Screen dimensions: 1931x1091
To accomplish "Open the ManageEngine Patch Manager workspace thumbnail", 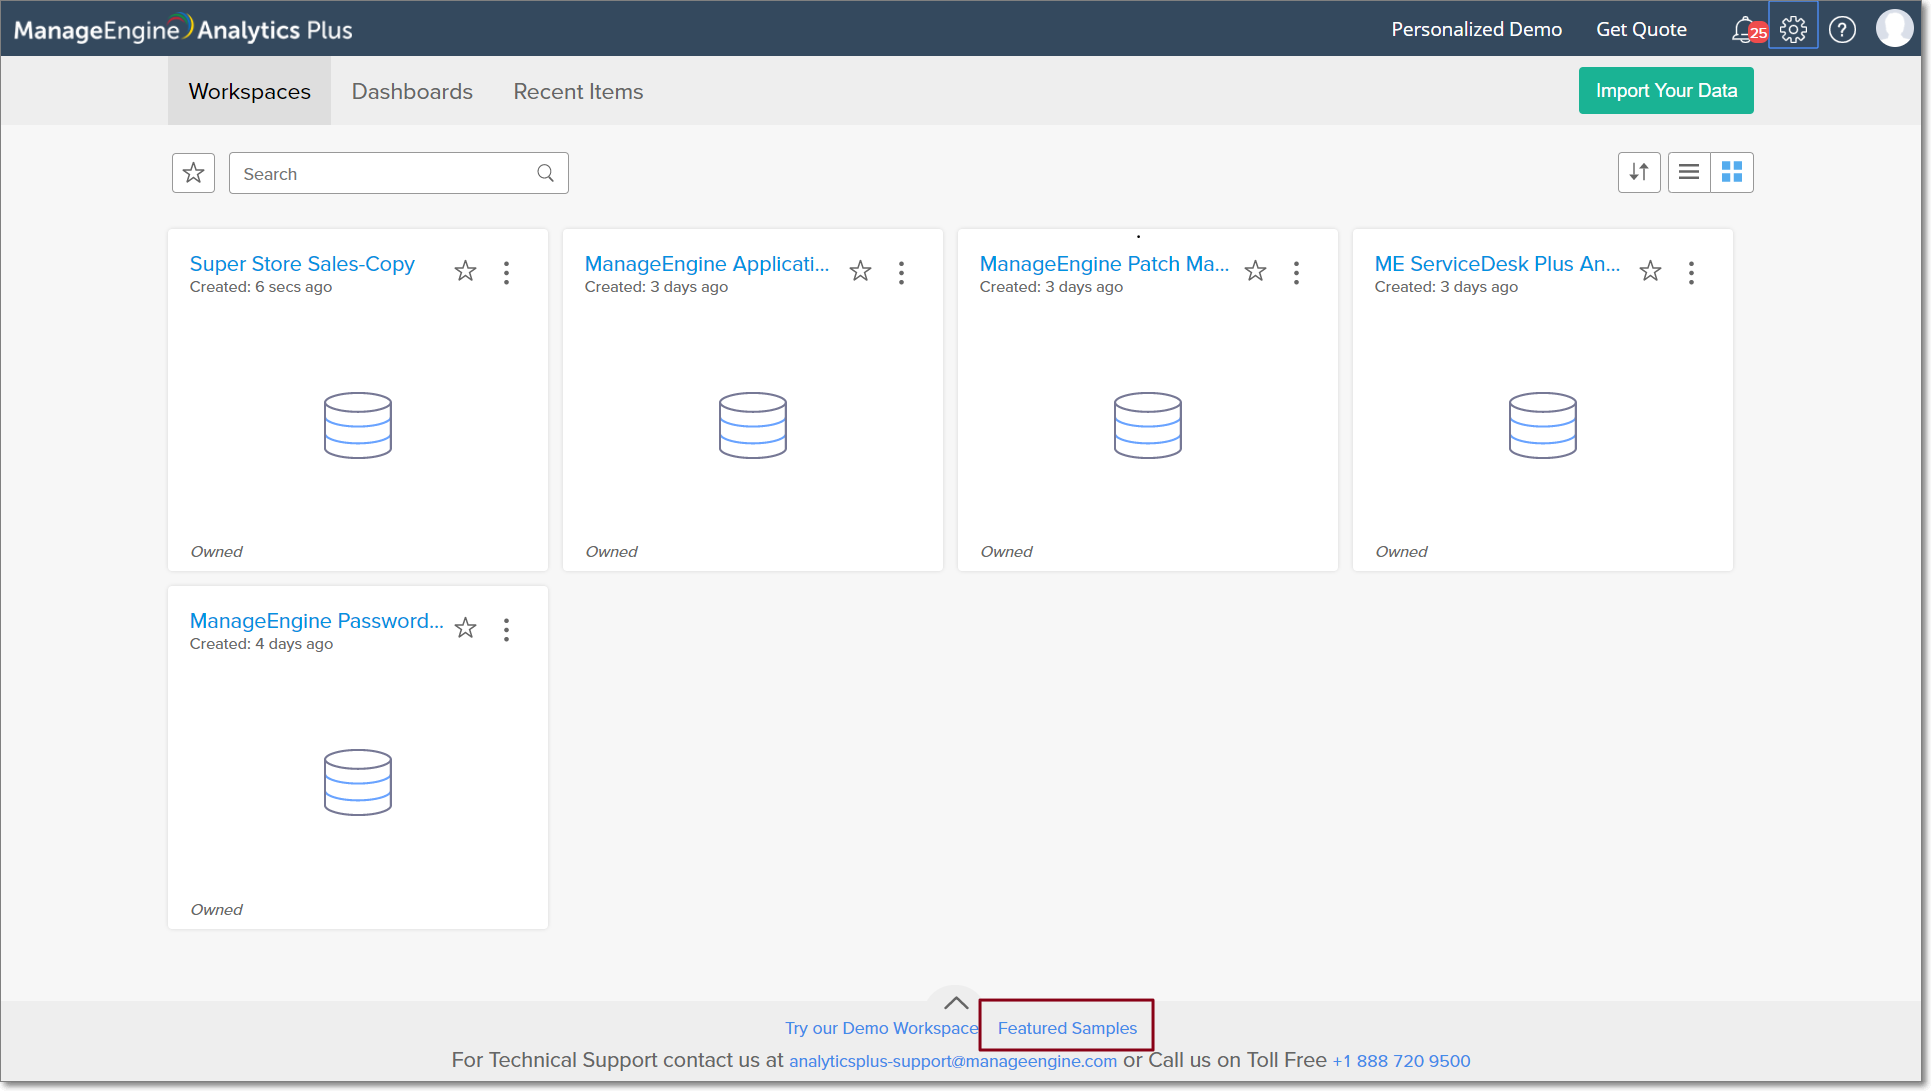I will [x=1147, y=425].
